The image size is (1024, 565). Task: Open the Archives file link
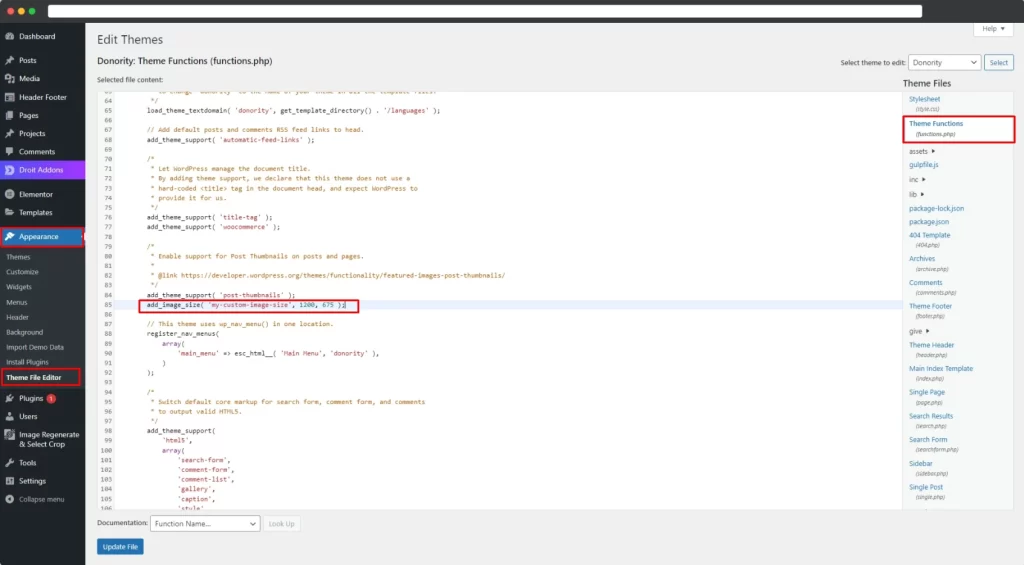[922, 259]
